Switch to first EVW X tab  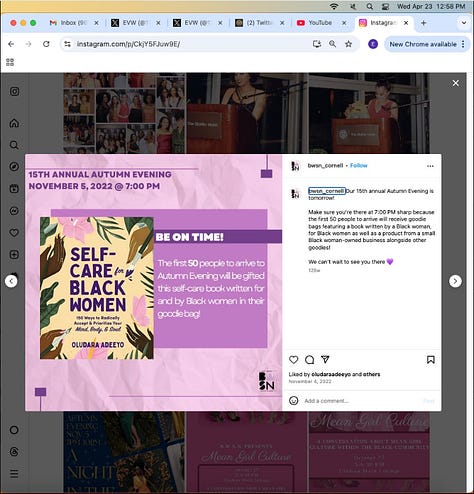click(x=135, y=23)
